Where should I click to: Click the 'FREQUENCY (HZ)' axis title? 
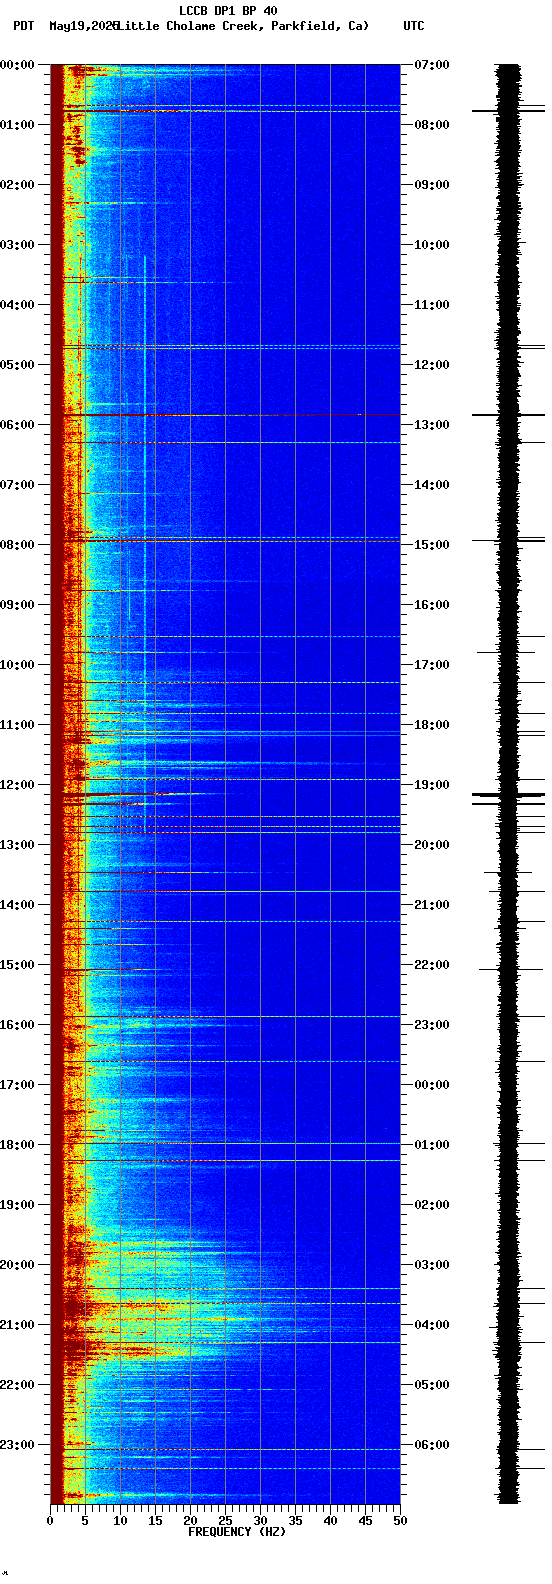tap(237, 1532)
